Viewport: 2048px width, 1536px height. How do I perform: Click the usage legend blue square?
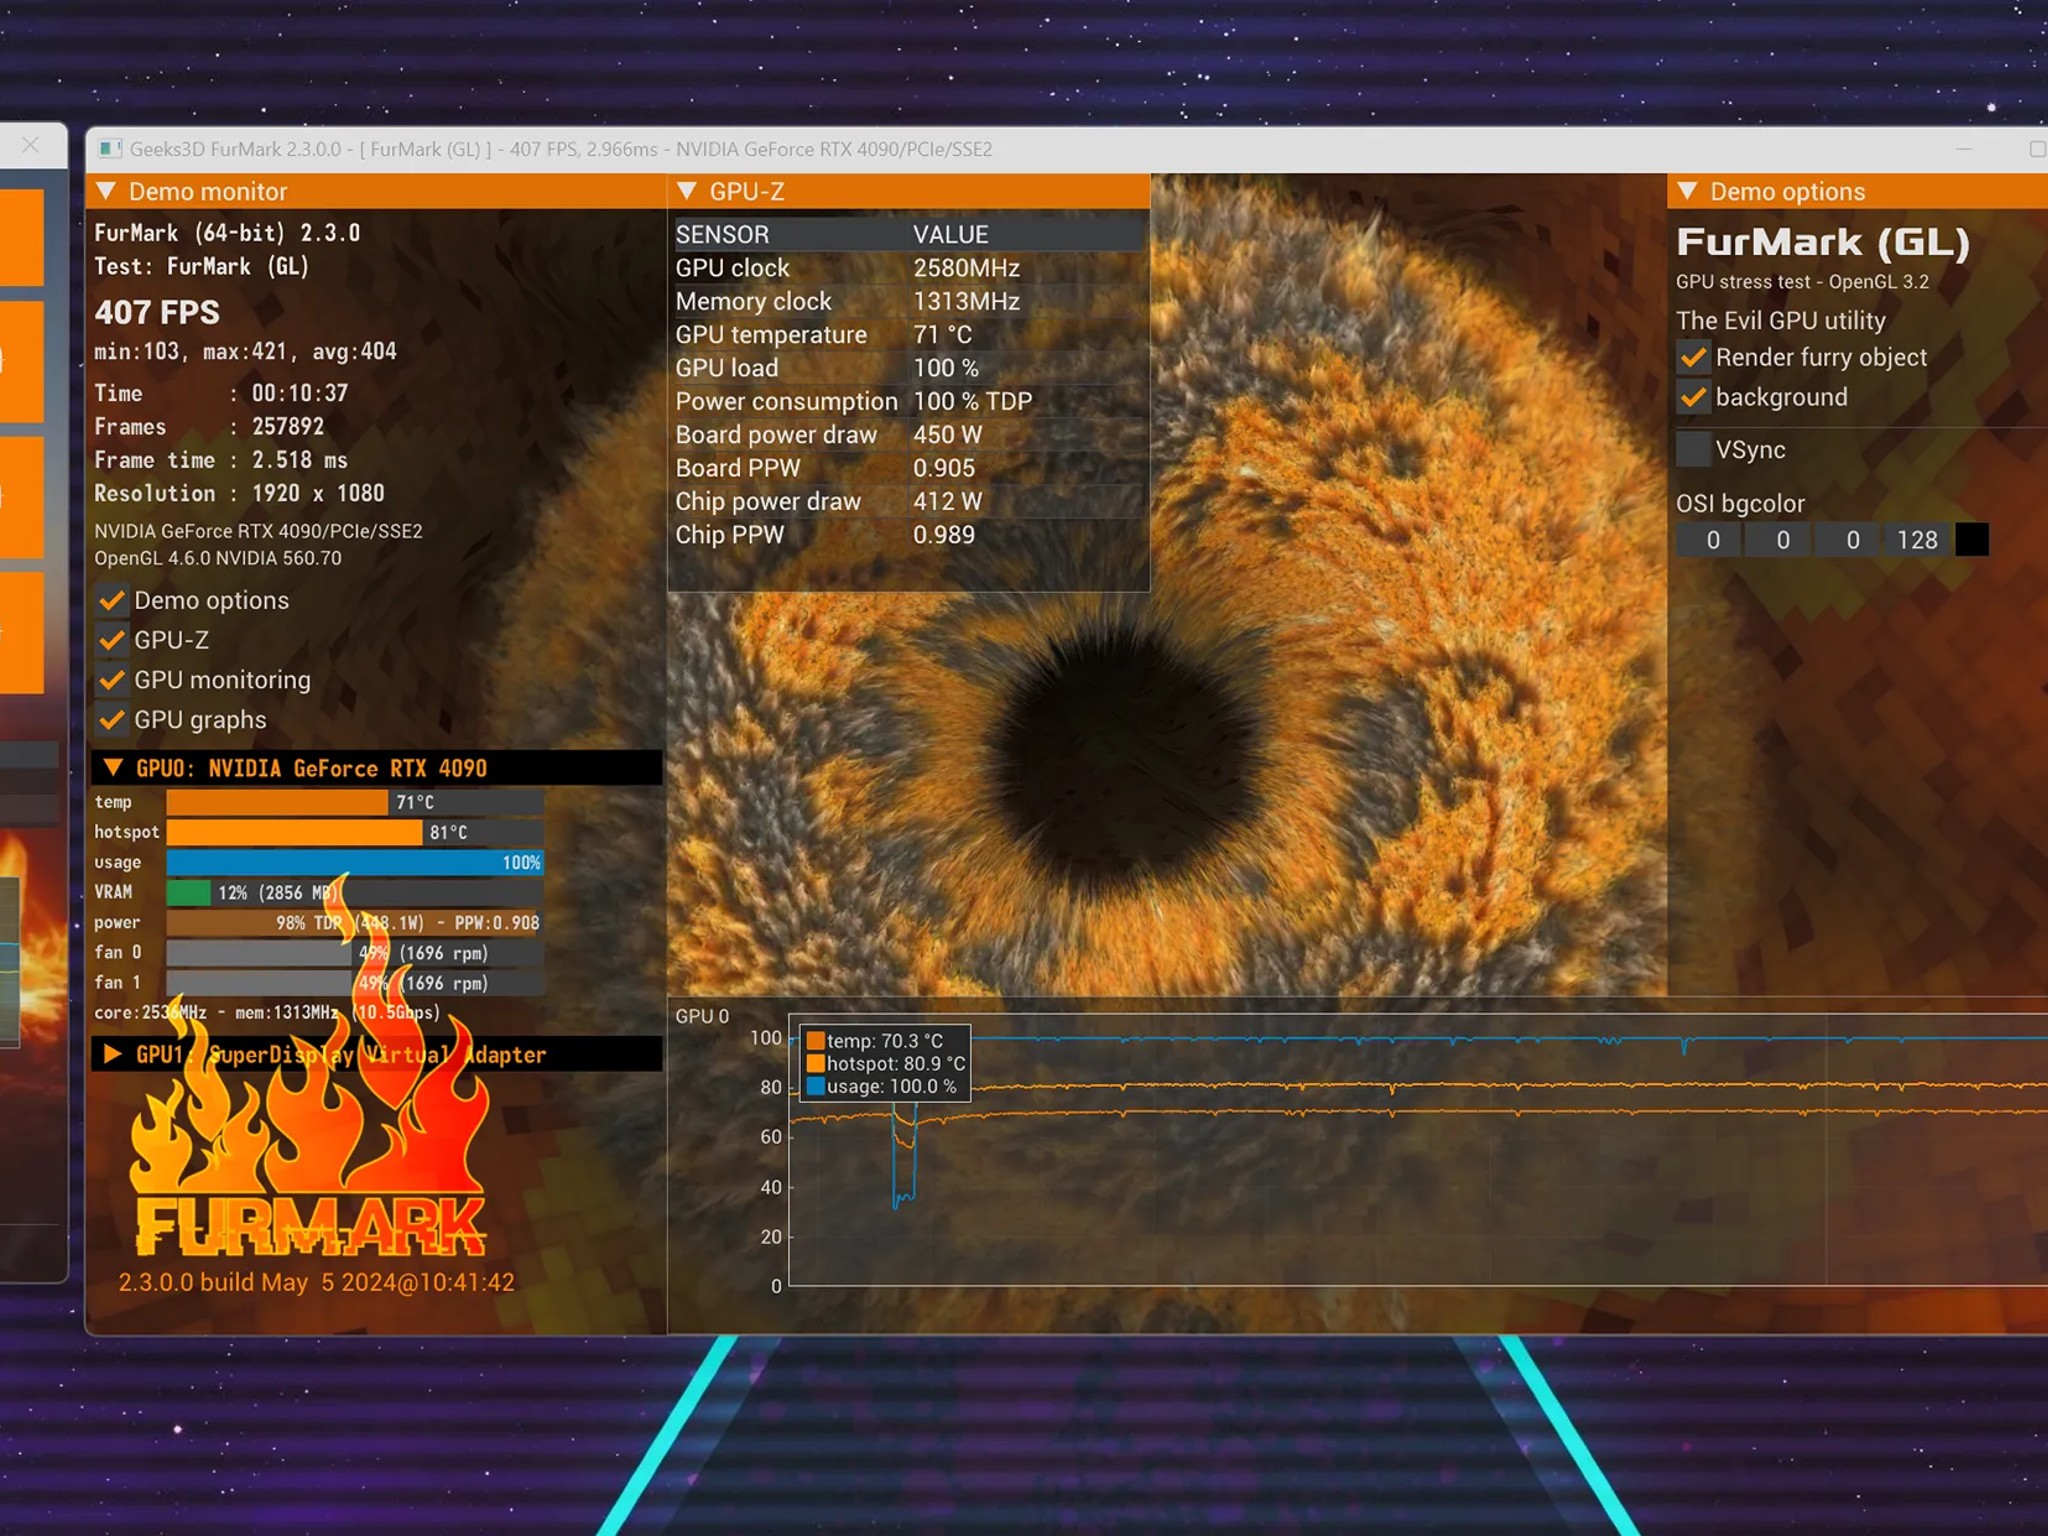coord(816,1087)
